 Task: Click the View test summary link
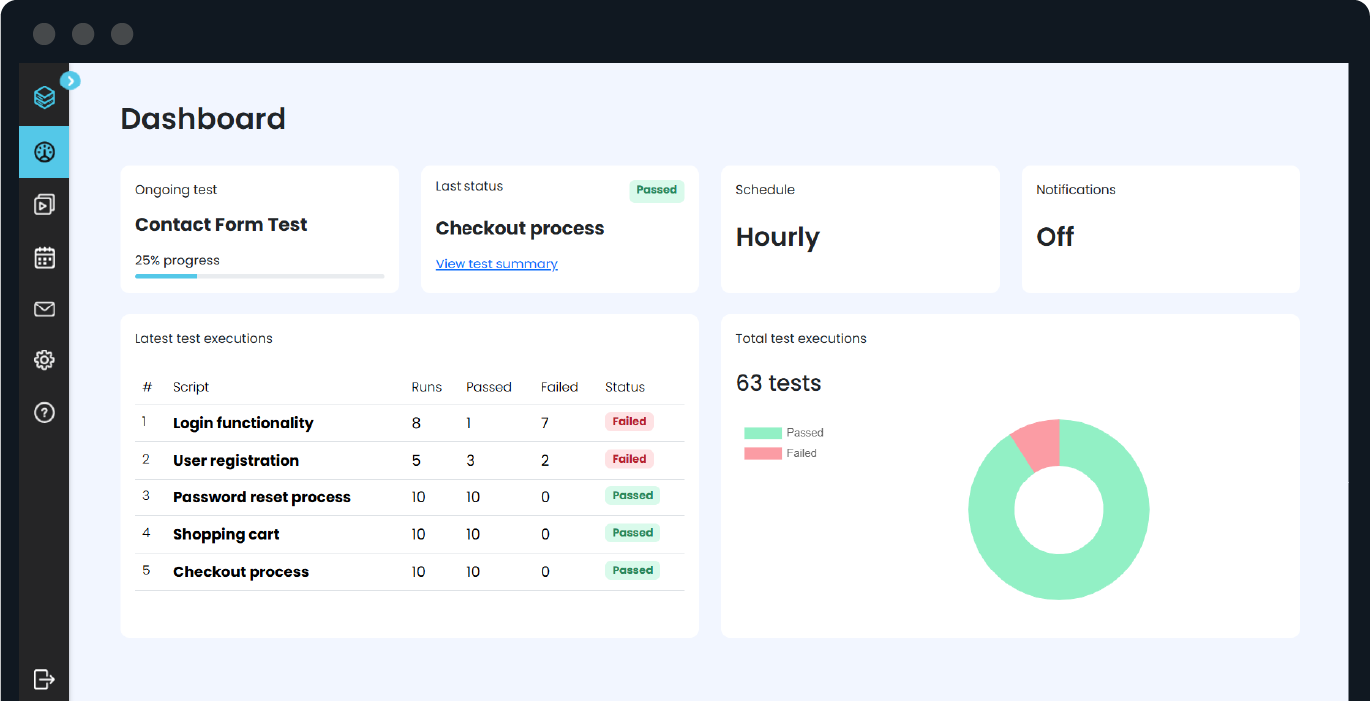(x=496, y=264)
